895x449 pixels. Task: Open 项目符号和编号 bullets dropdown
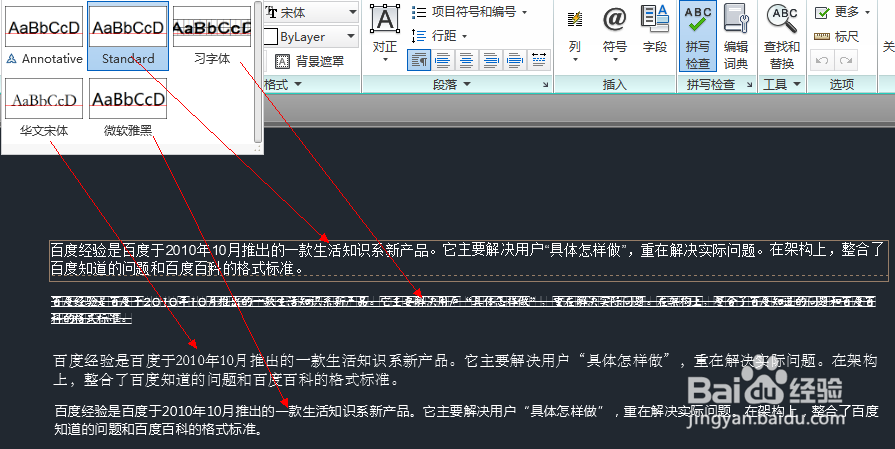click(469, 12)
